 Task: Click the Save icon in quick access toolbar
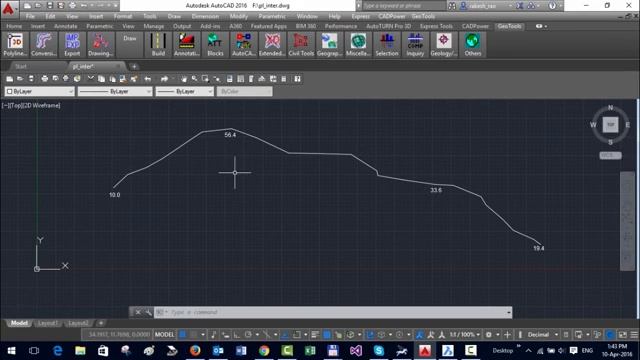49,6
